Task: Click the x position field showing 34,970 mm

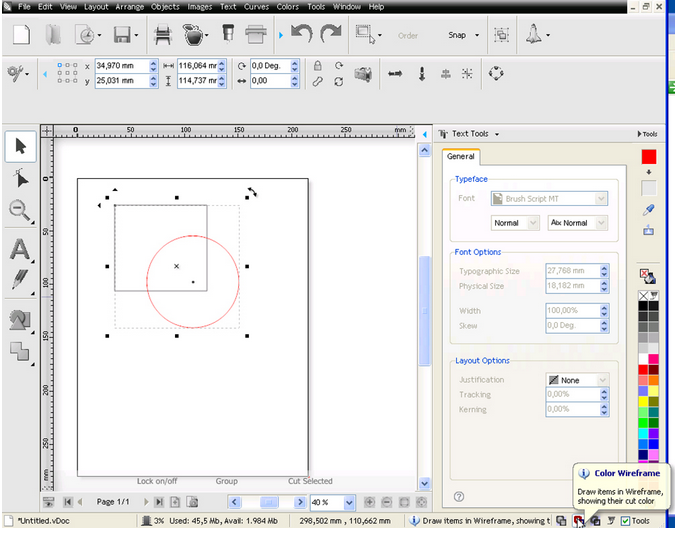Action: pyautogui.click(x=122, y=66)
